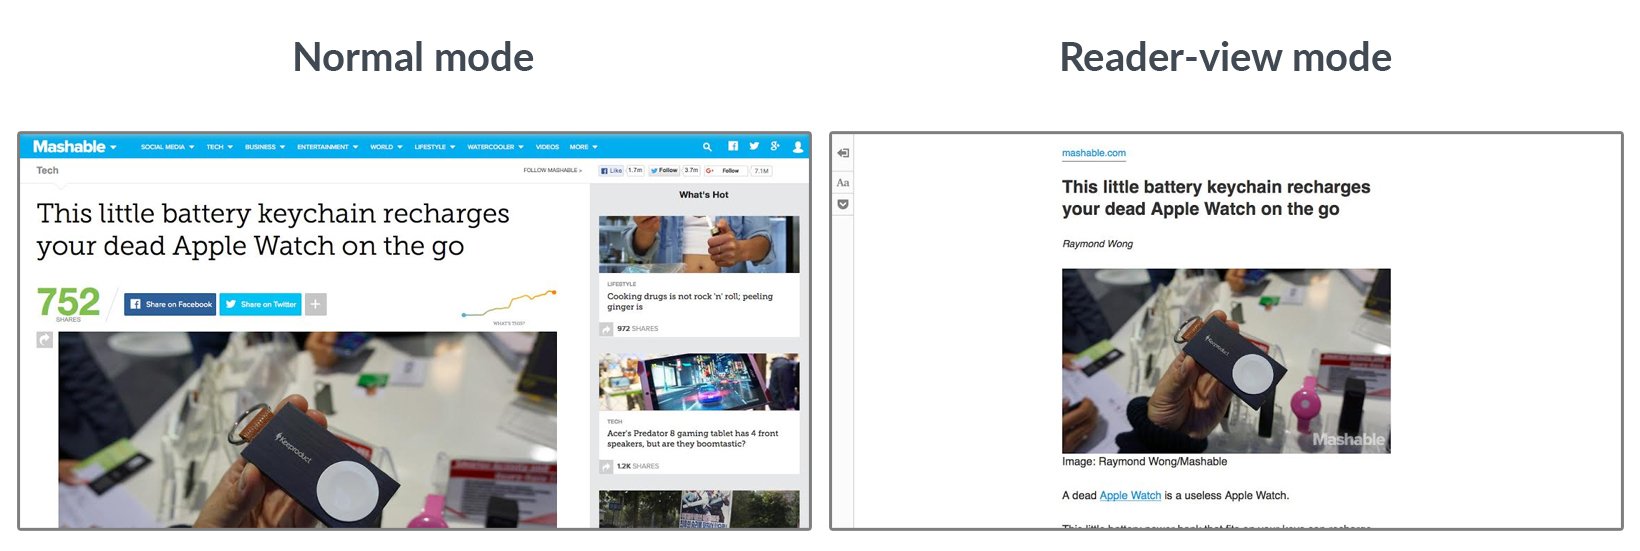Open the Videos menu item
The image size is (1640, 551).
[547, 147]
